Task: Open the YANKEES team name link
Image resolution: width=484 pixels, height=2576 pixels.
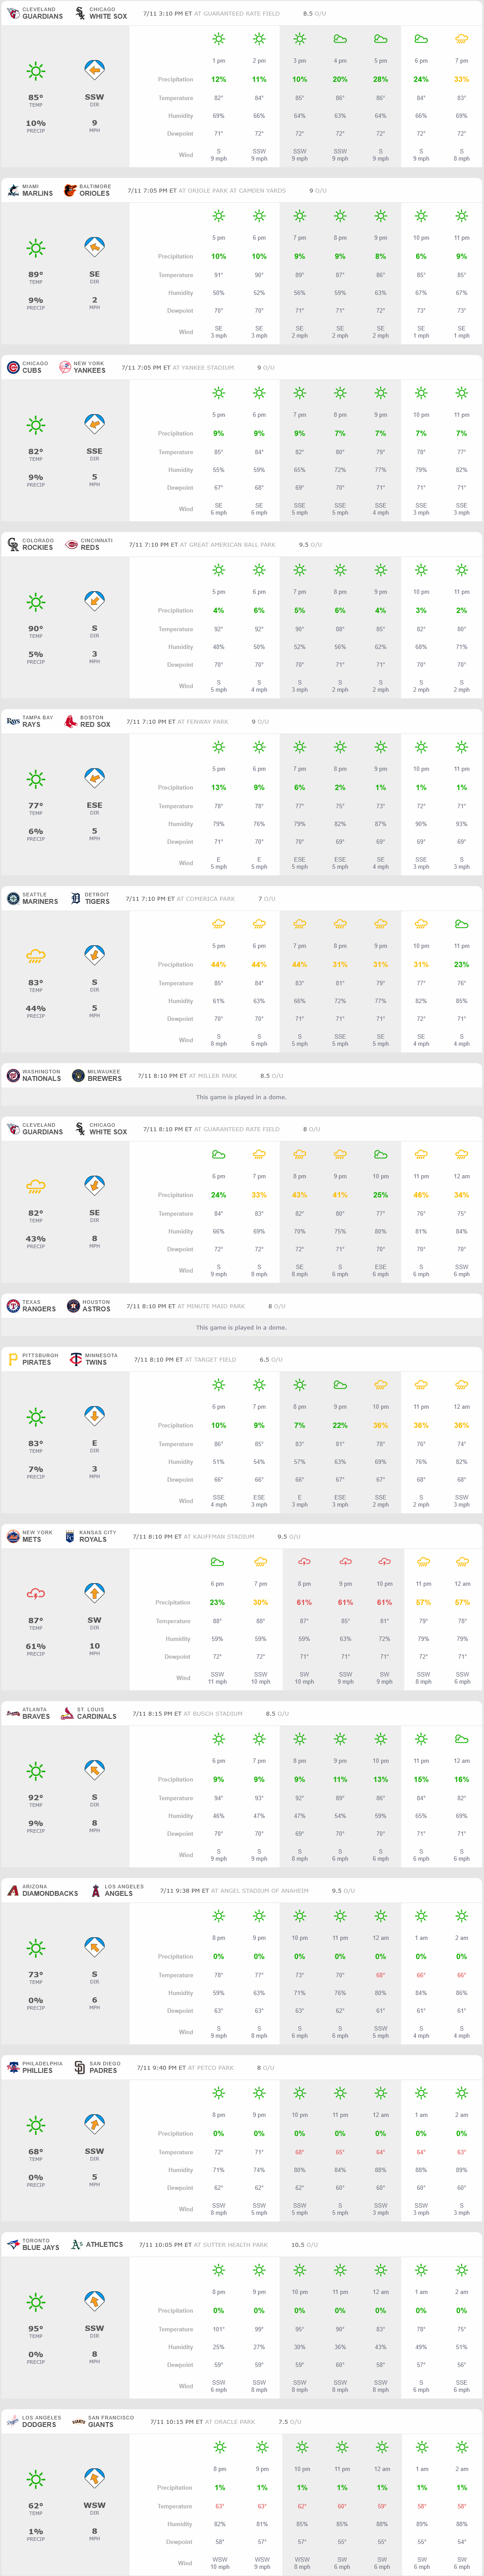Action: coord(89,370)
